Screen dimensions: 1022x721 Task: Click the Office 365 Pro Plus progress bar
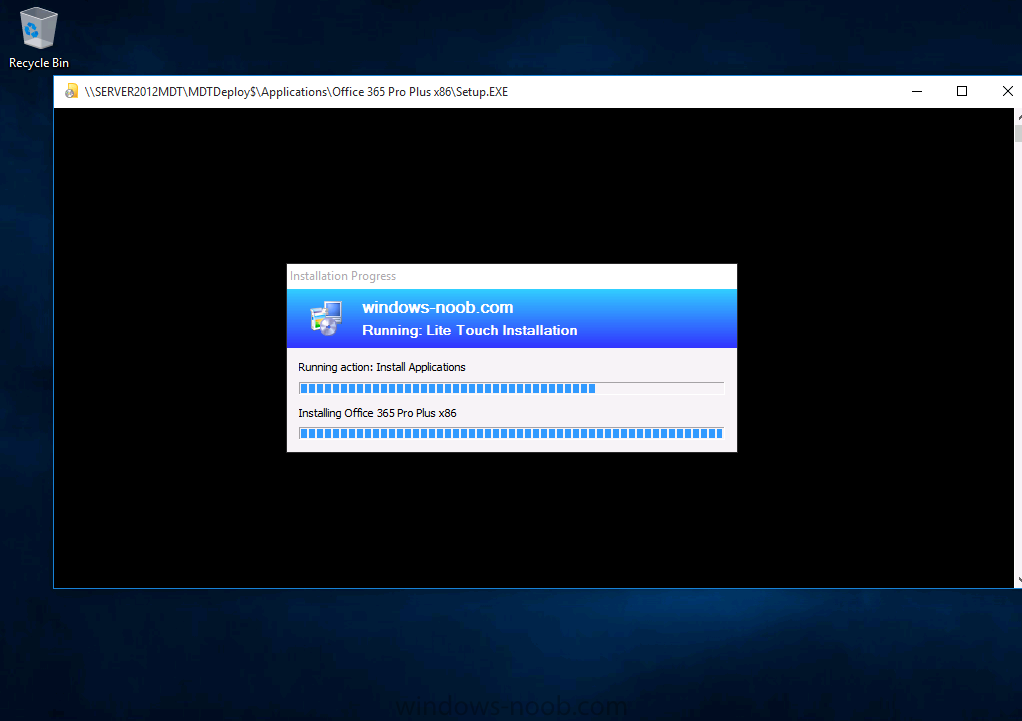pos(512,434)
